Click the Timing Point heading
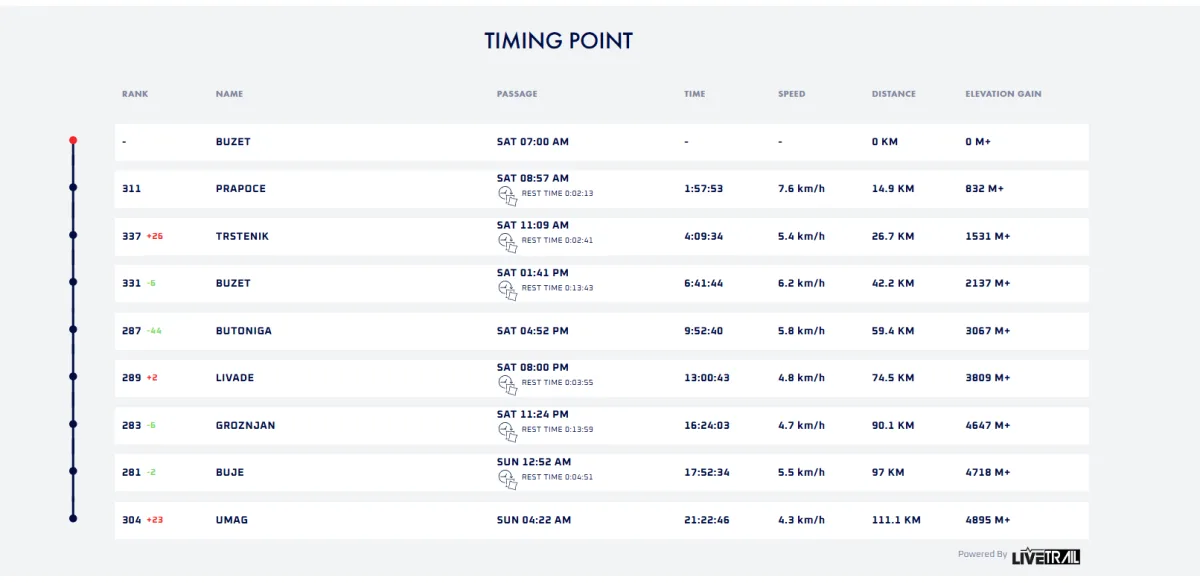Viewport: 1200px width, 583px height. pos(558,41)
